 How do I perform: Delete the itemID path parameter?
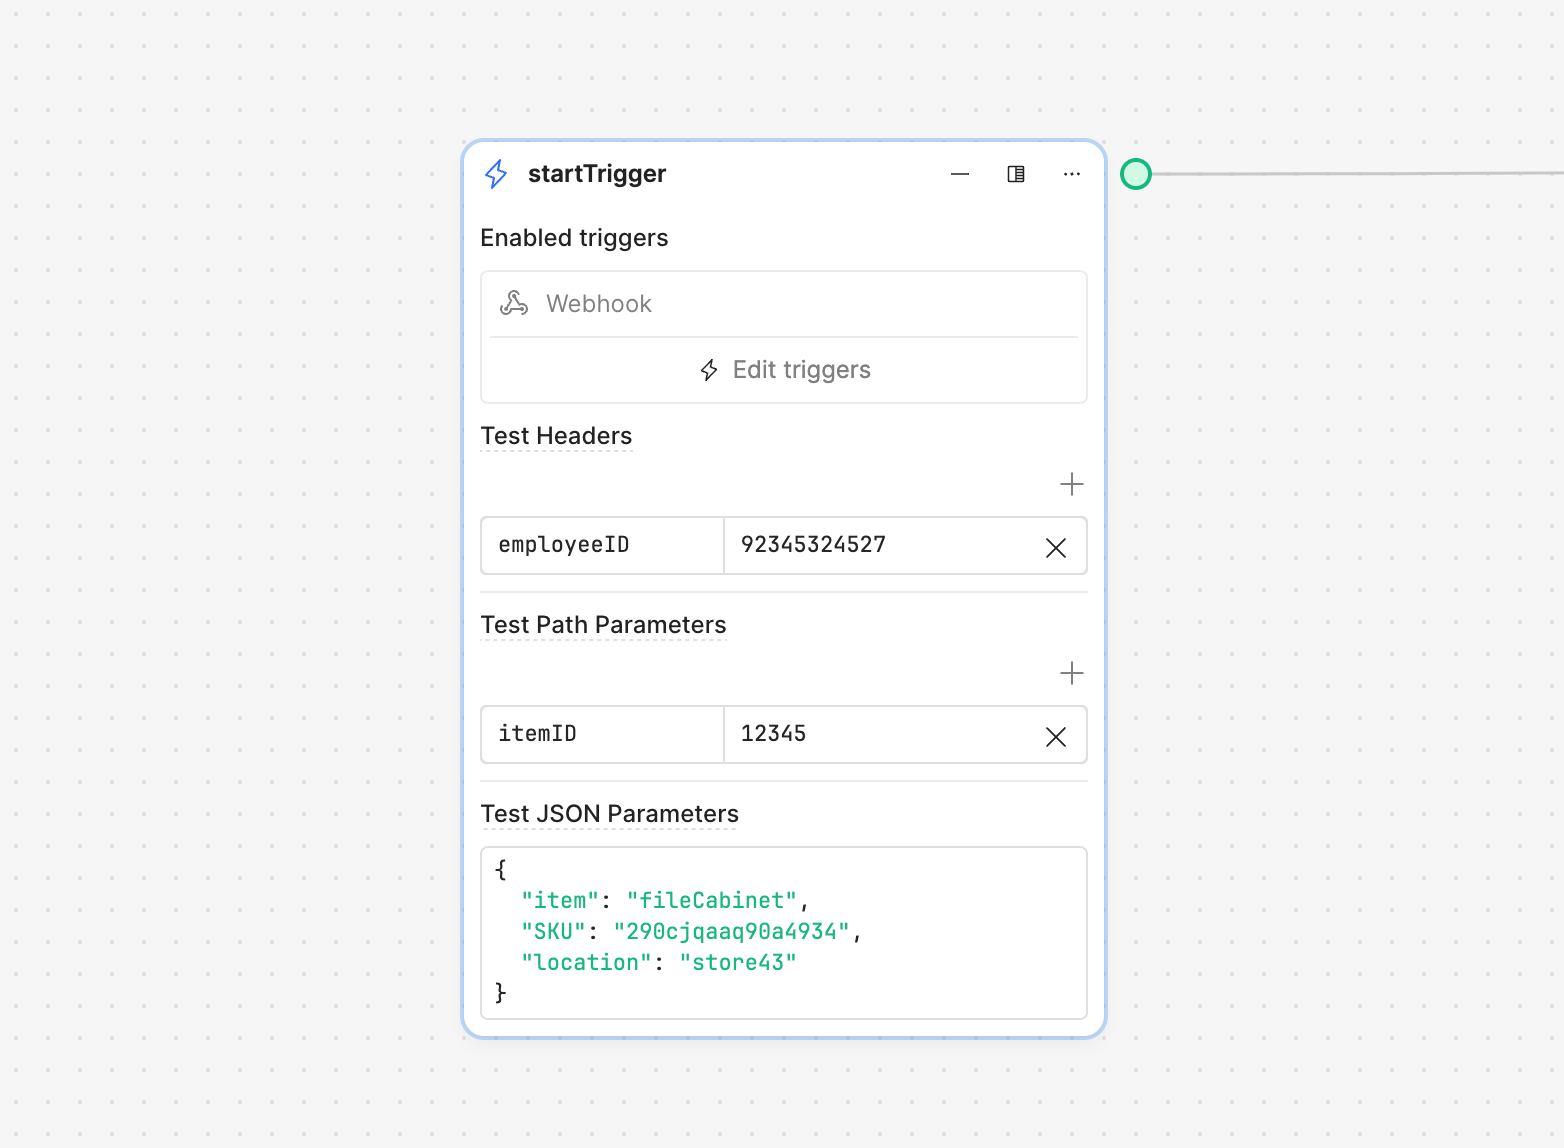[x=1055, y=737]
